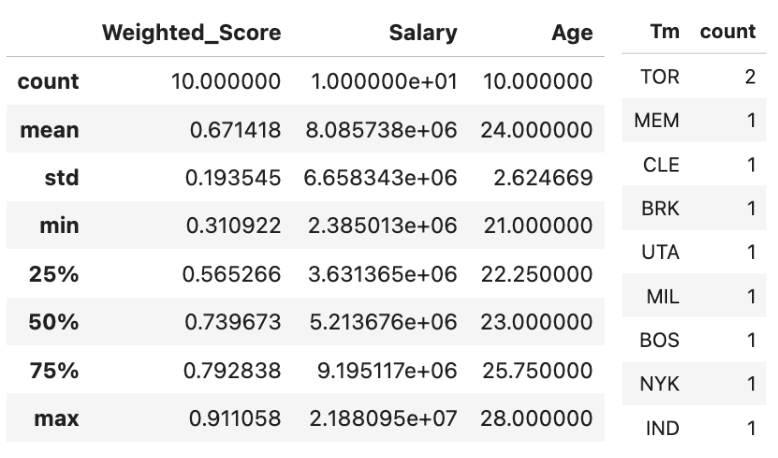Click the BRK team cell
This screenshot has height=458, width=778.
click(660, 208)
